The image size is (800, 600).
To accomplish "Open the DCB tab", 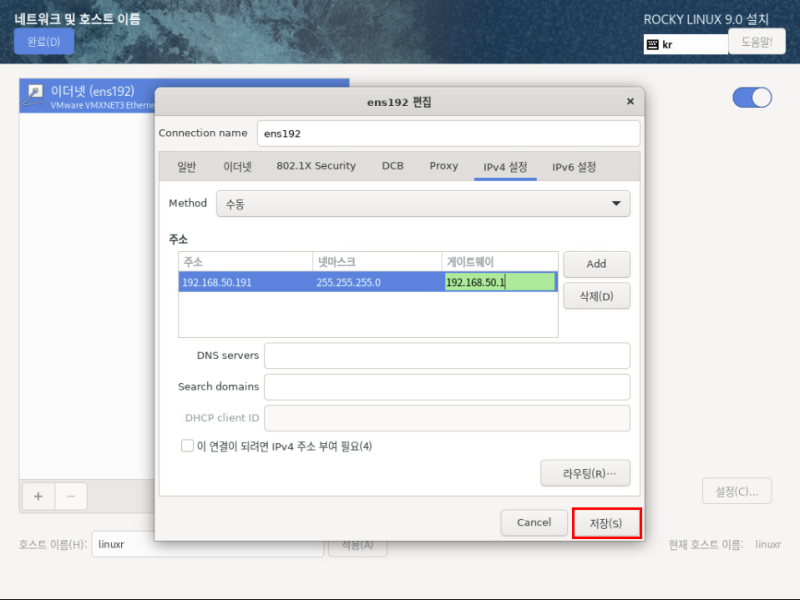I will (392, 166).
